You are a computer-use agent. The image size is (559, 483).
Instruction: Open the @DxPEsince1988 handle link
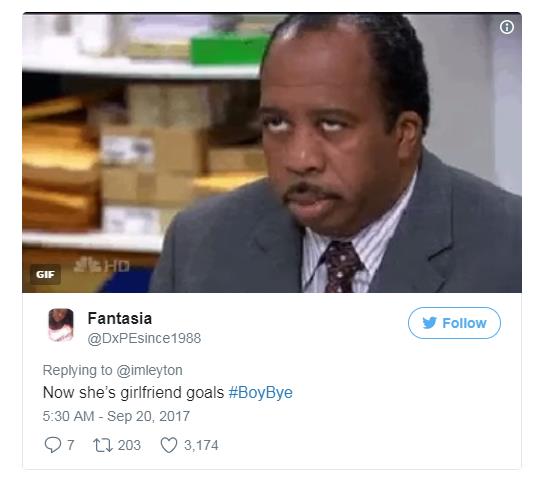[144, 338]
